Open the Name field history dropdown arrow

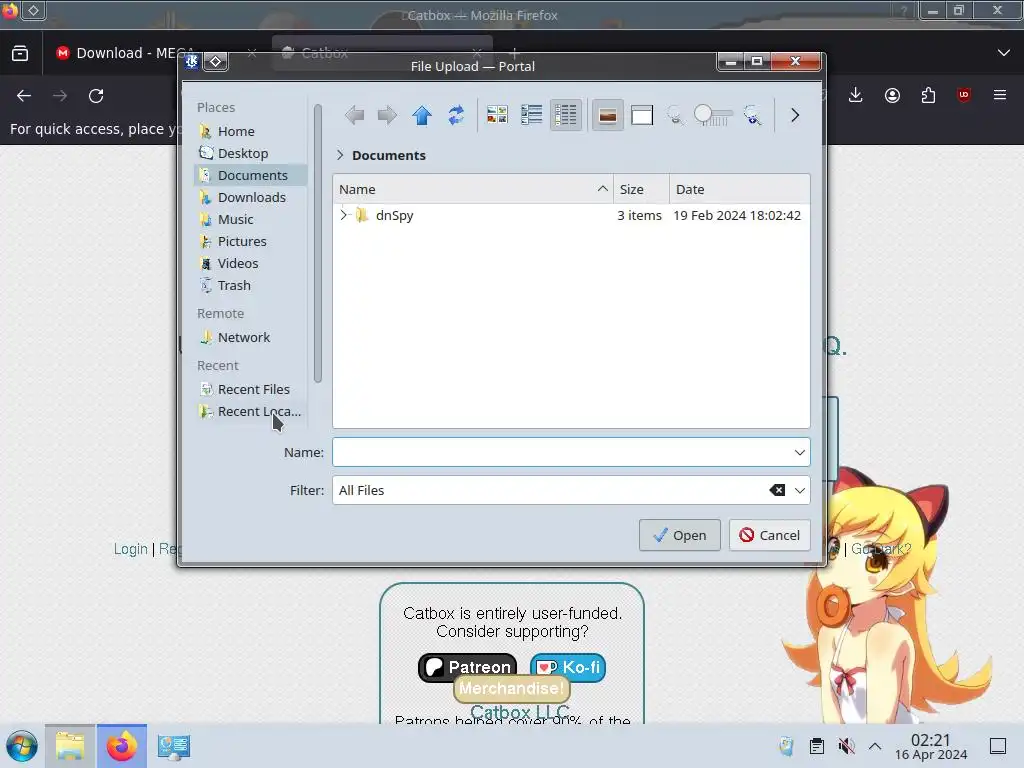799,453
